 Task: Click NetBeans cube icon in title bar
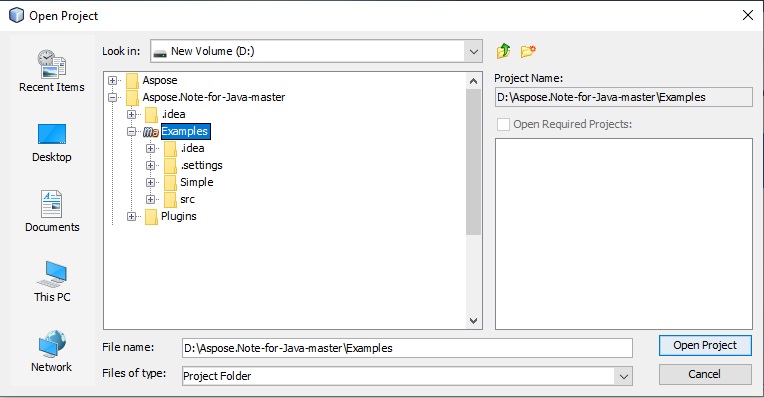pos(16,16)
